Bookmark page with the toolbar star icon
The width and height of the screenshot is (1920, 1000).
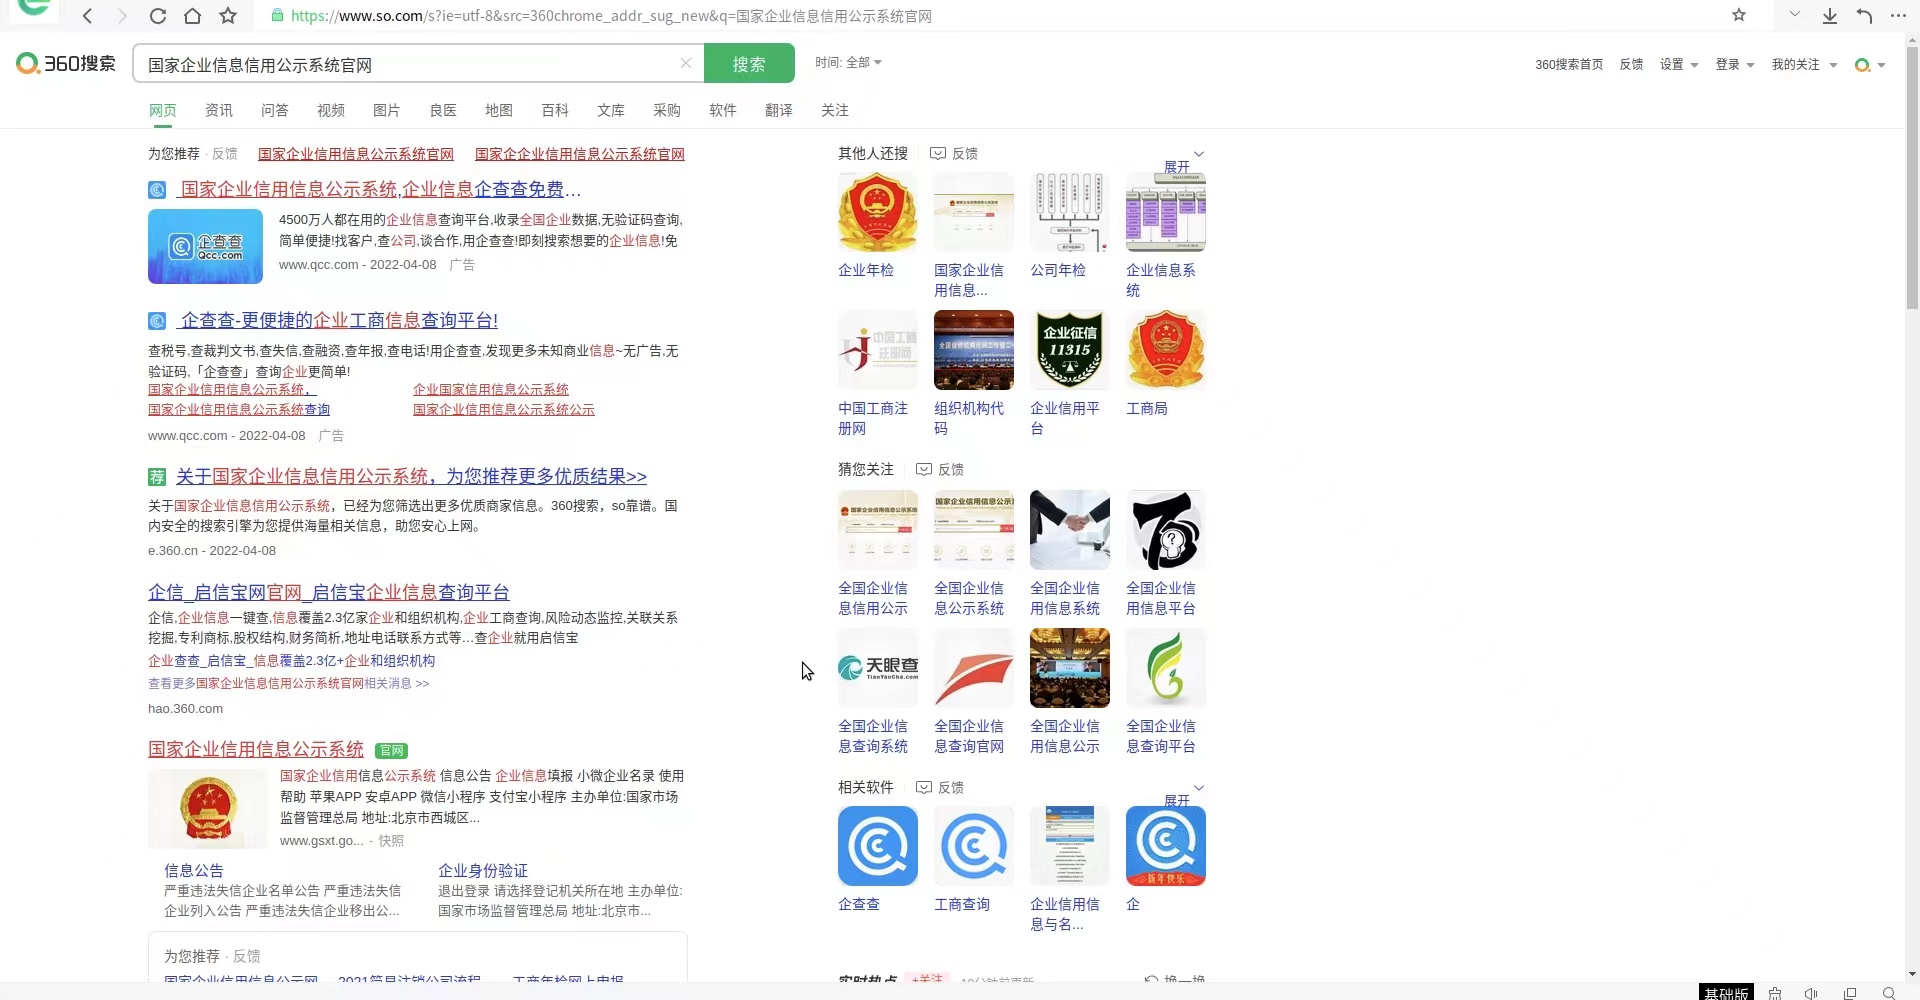coord(228,16)
